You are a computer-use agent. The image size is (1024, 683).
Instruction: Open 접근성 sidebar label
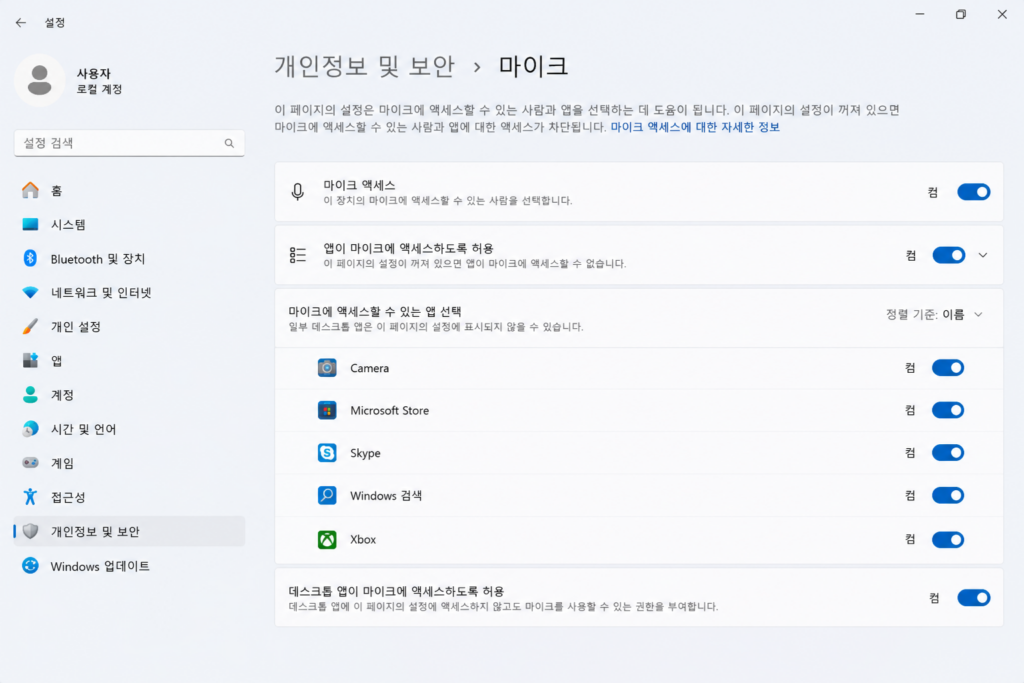tap(68, 497)
